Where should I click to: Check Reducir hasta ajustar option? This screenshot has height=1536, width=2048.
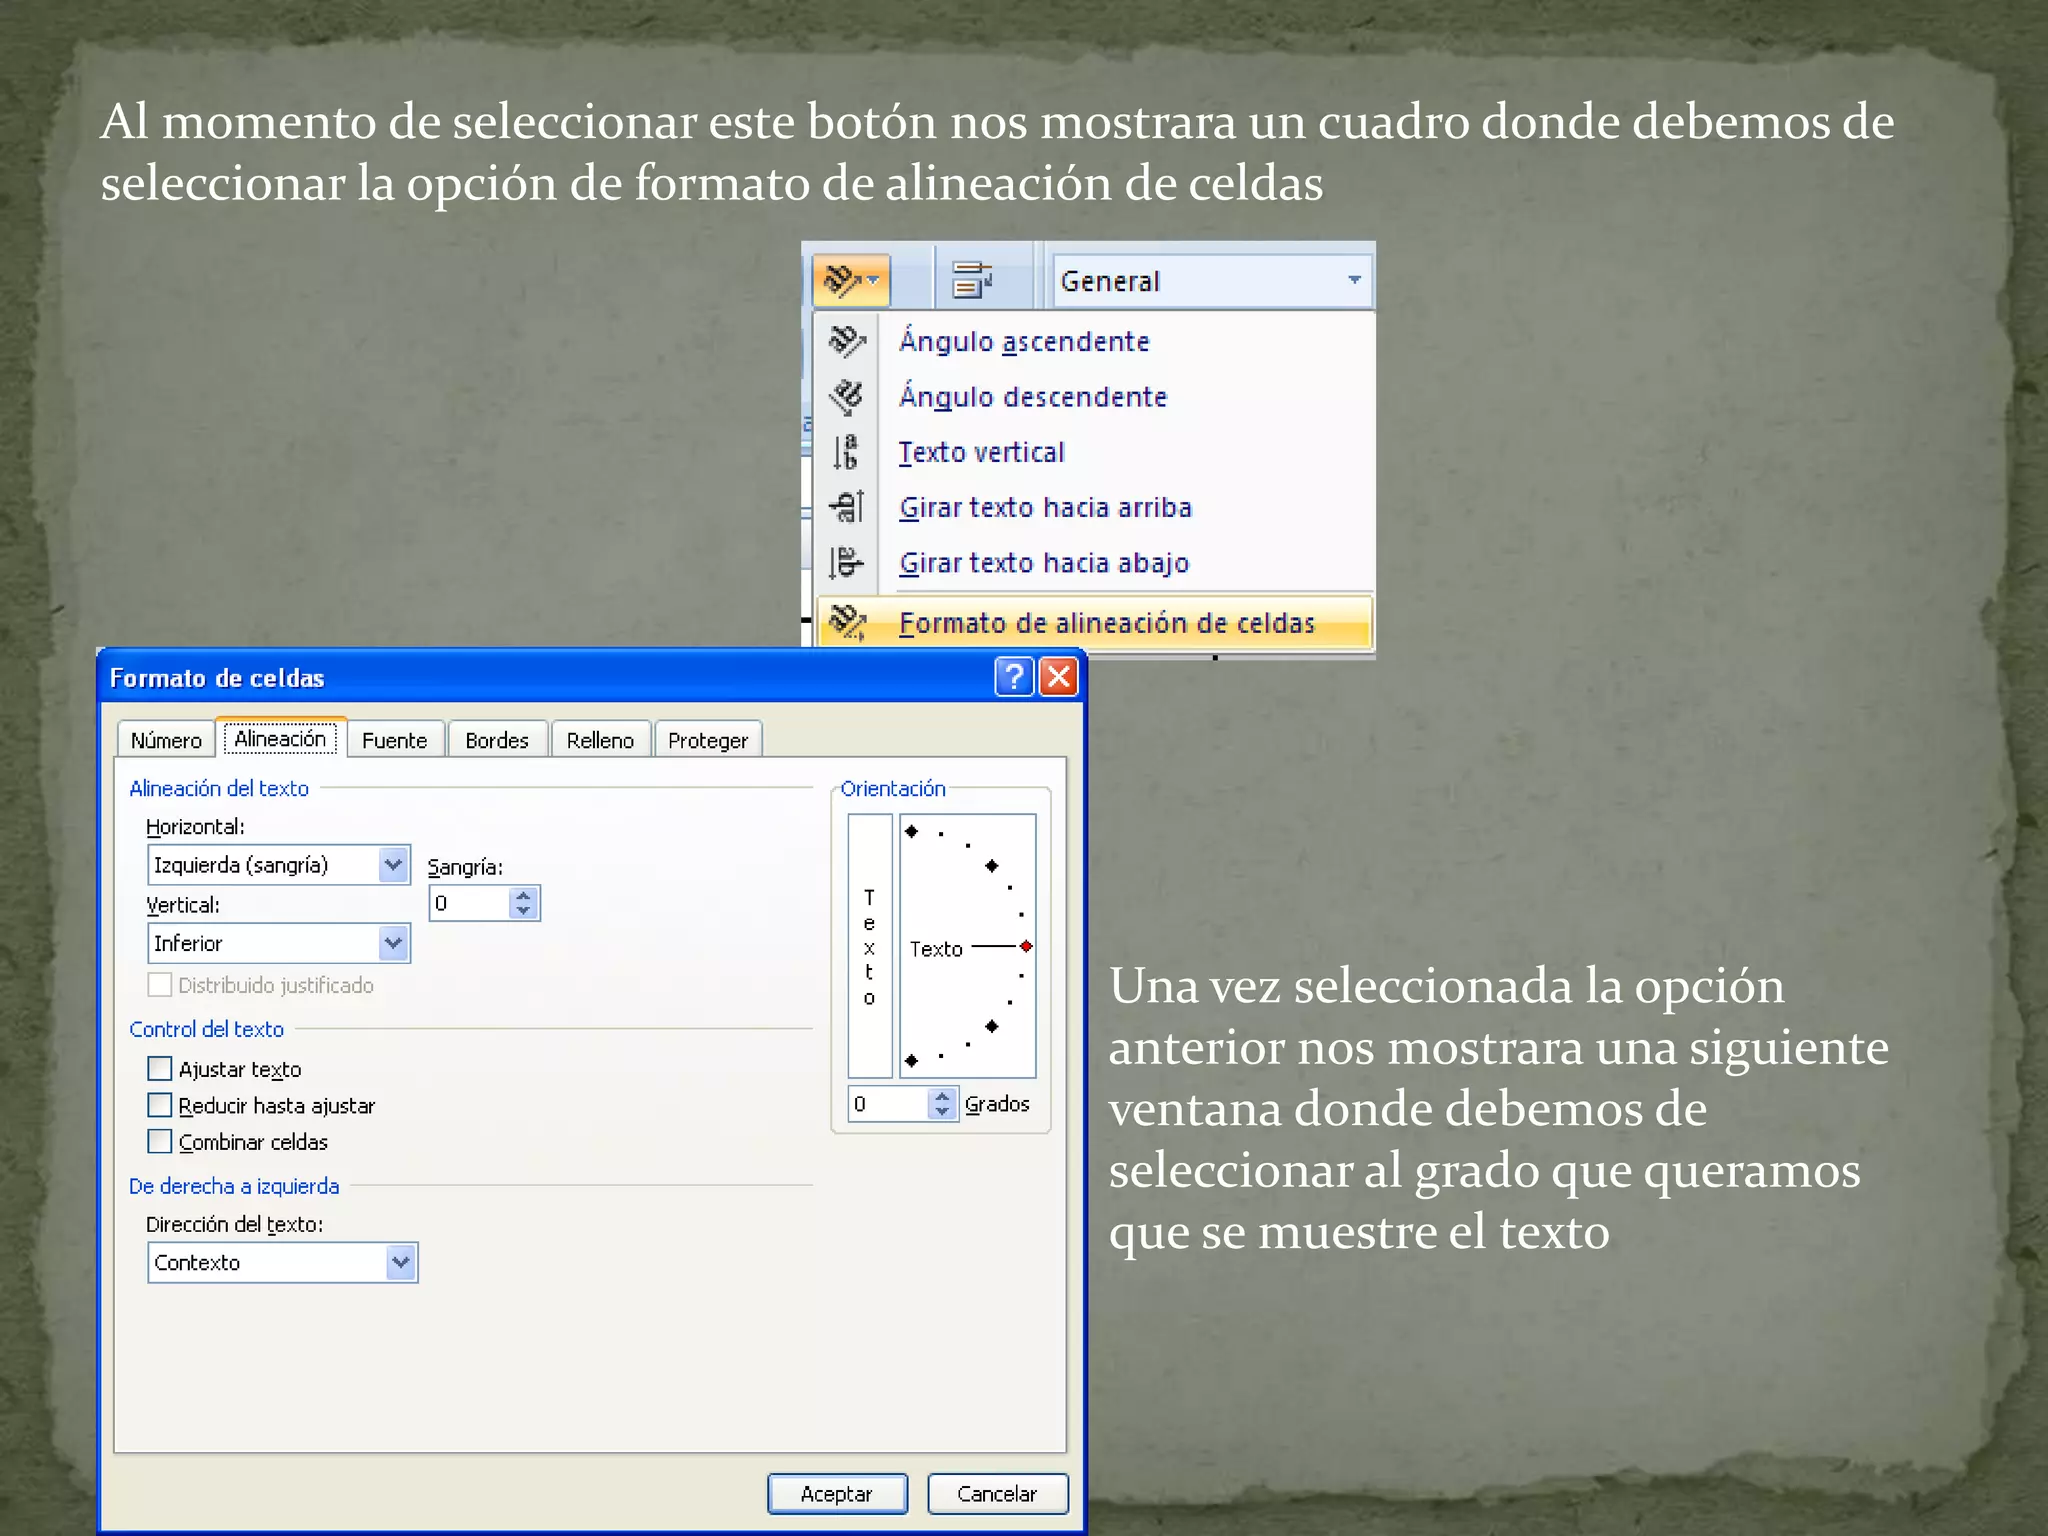pos(160,1105)
